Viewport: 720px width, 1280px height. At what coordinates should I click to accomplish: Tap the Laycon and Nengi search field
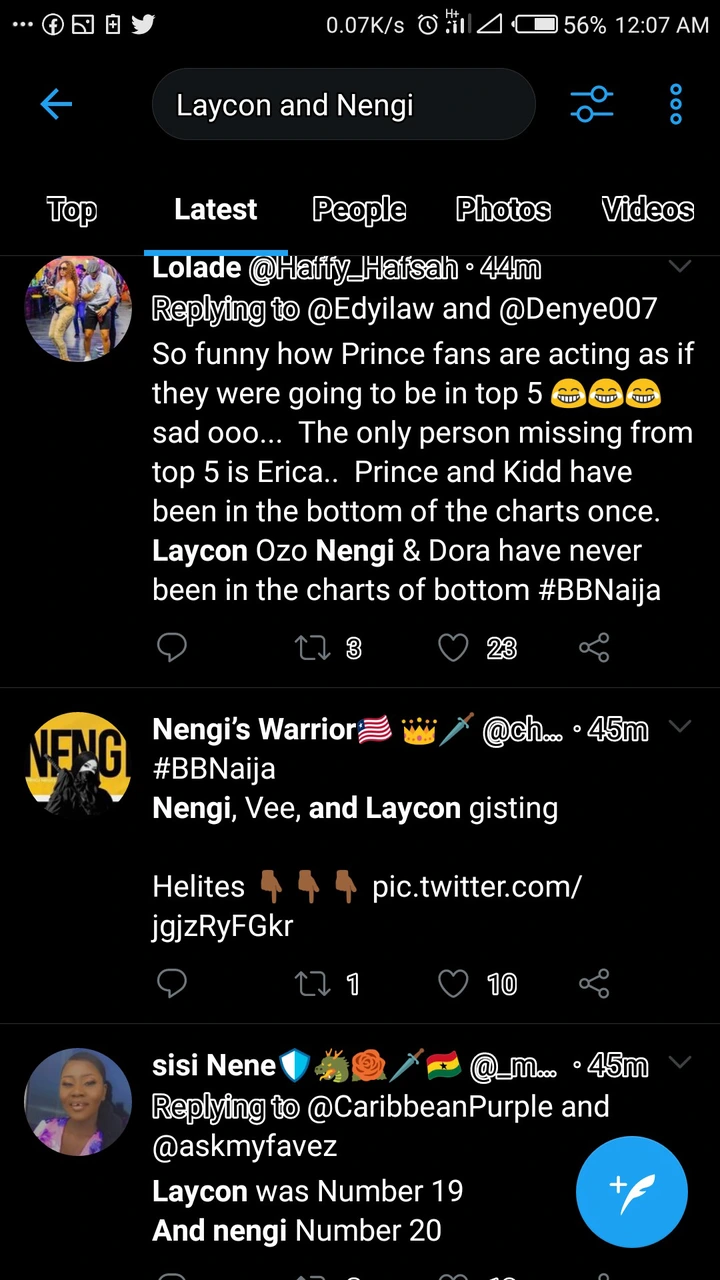tap(343, 104)
